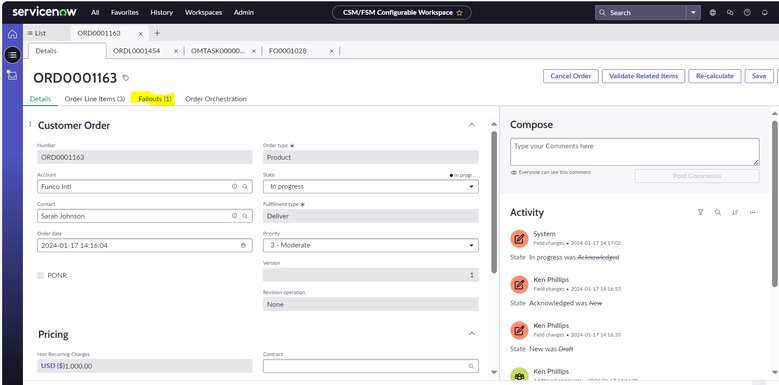Image resolution: width=779 pixels, height=385 pixels.
Task: Click the Contract input field
Action: pyautogui.click(x=371, y=366)
